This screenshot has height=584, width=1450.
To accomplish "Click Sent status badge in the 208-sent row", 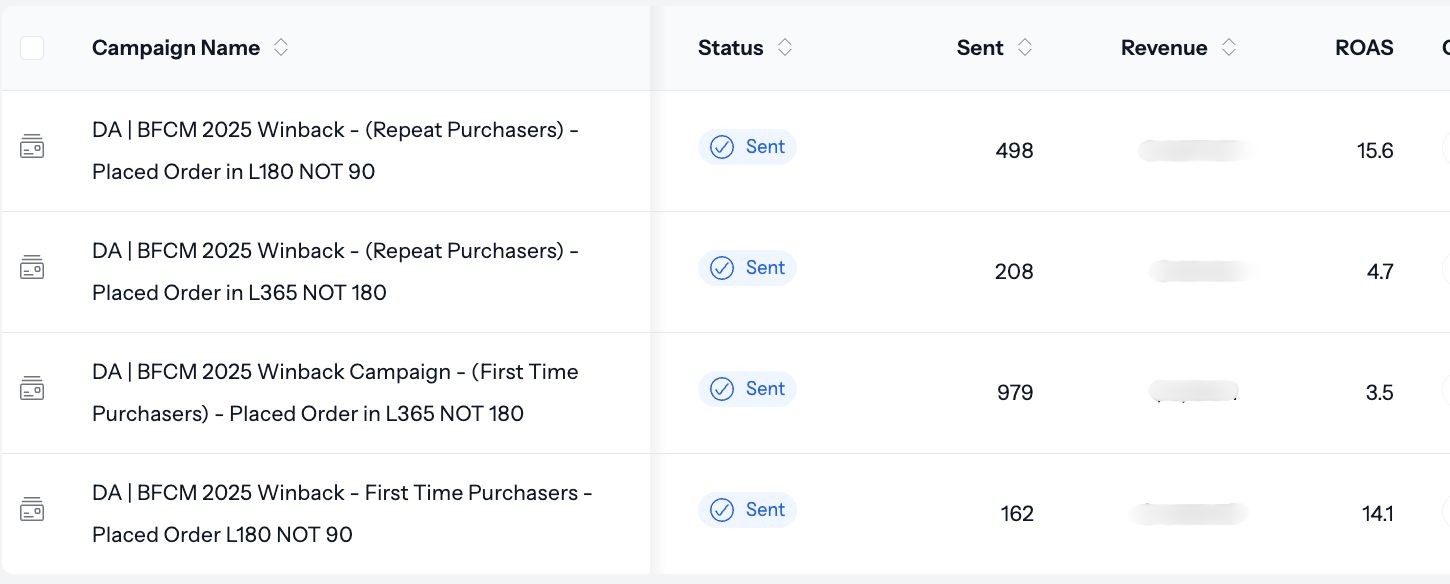I will pyautogui.click(x=747, y=268).
